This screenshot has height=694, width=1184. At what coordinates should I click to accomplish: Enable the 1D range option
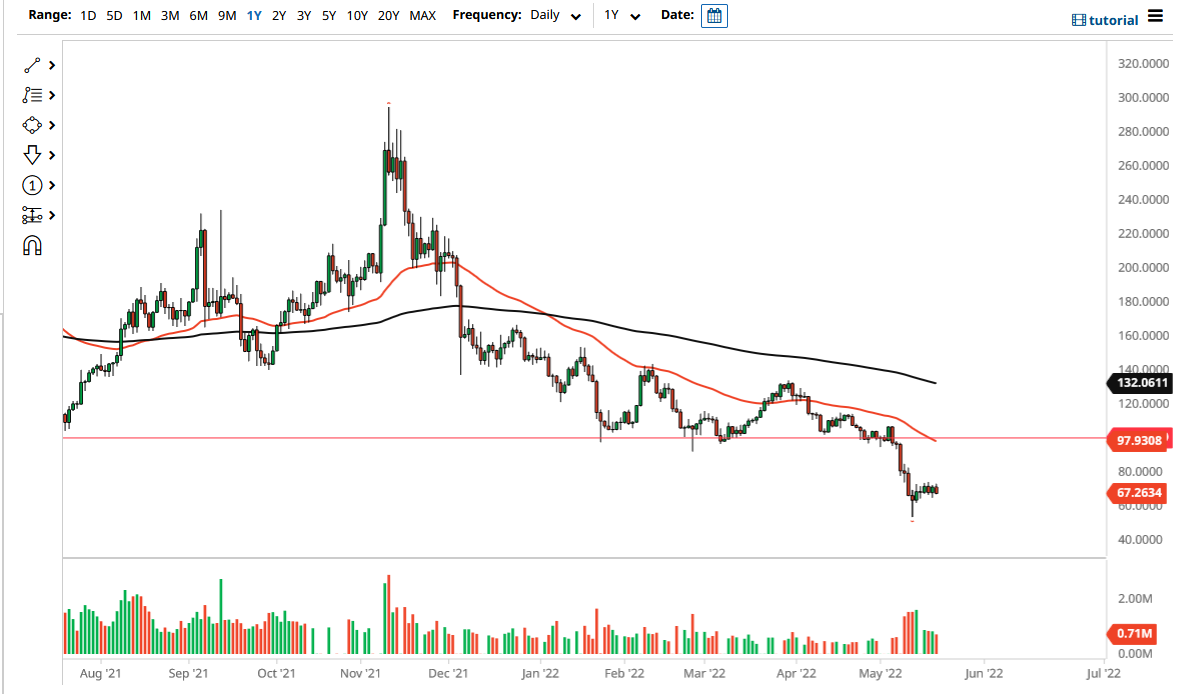[87, 16]
